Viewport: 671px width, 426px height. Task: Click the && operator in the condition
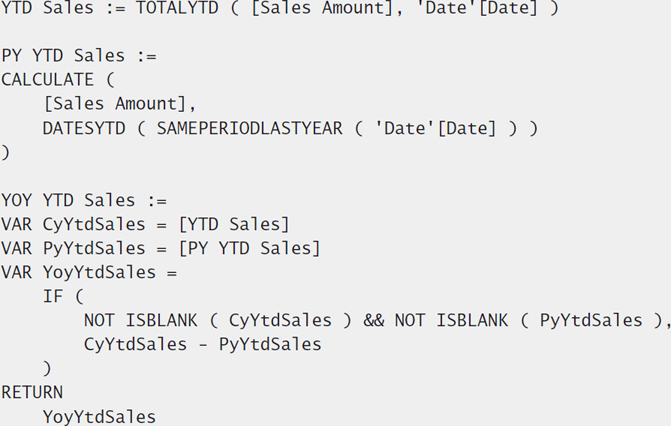[x=374, y=321]
